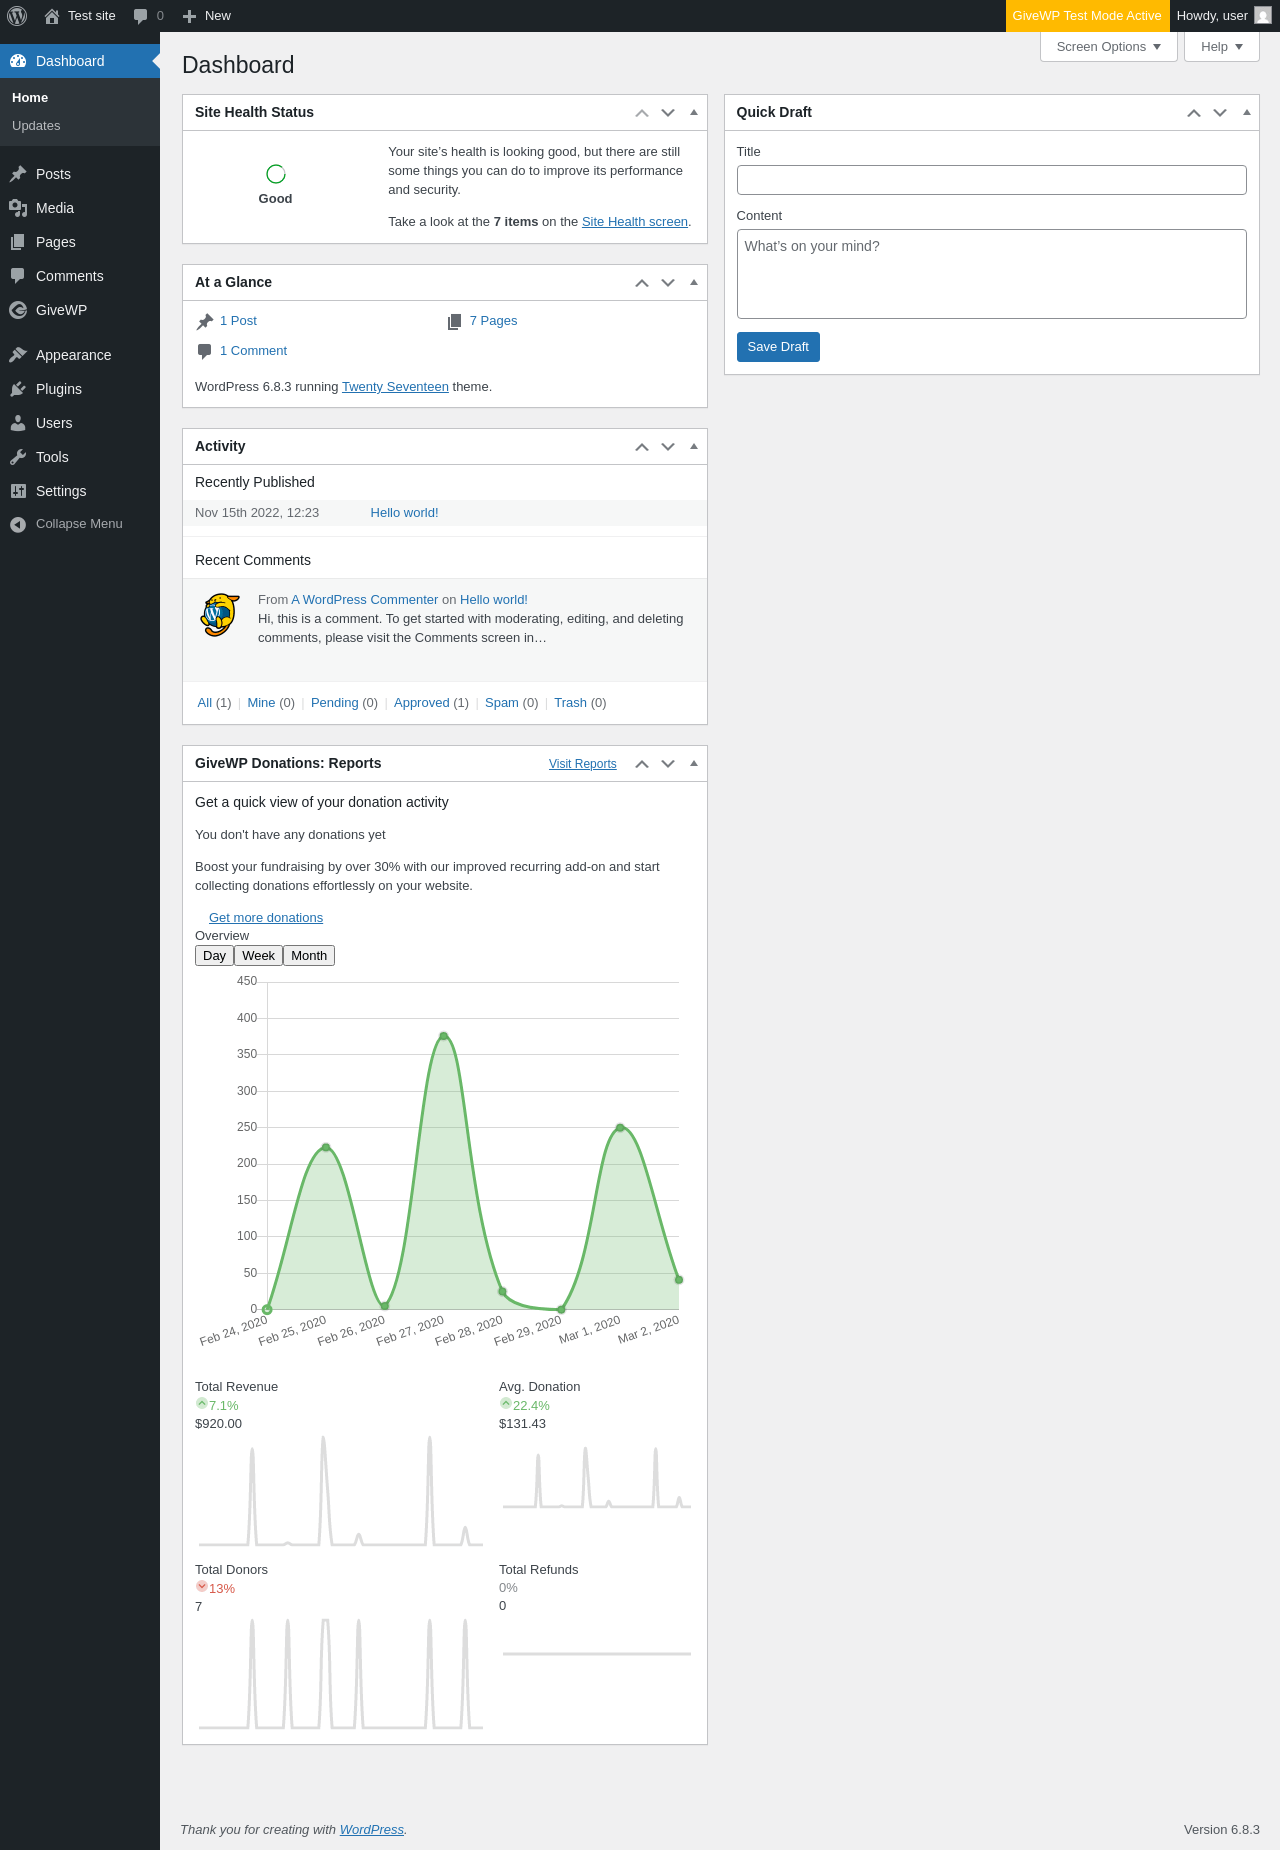Click the Collapse Menu arrow icon

[x=18, y=524]
